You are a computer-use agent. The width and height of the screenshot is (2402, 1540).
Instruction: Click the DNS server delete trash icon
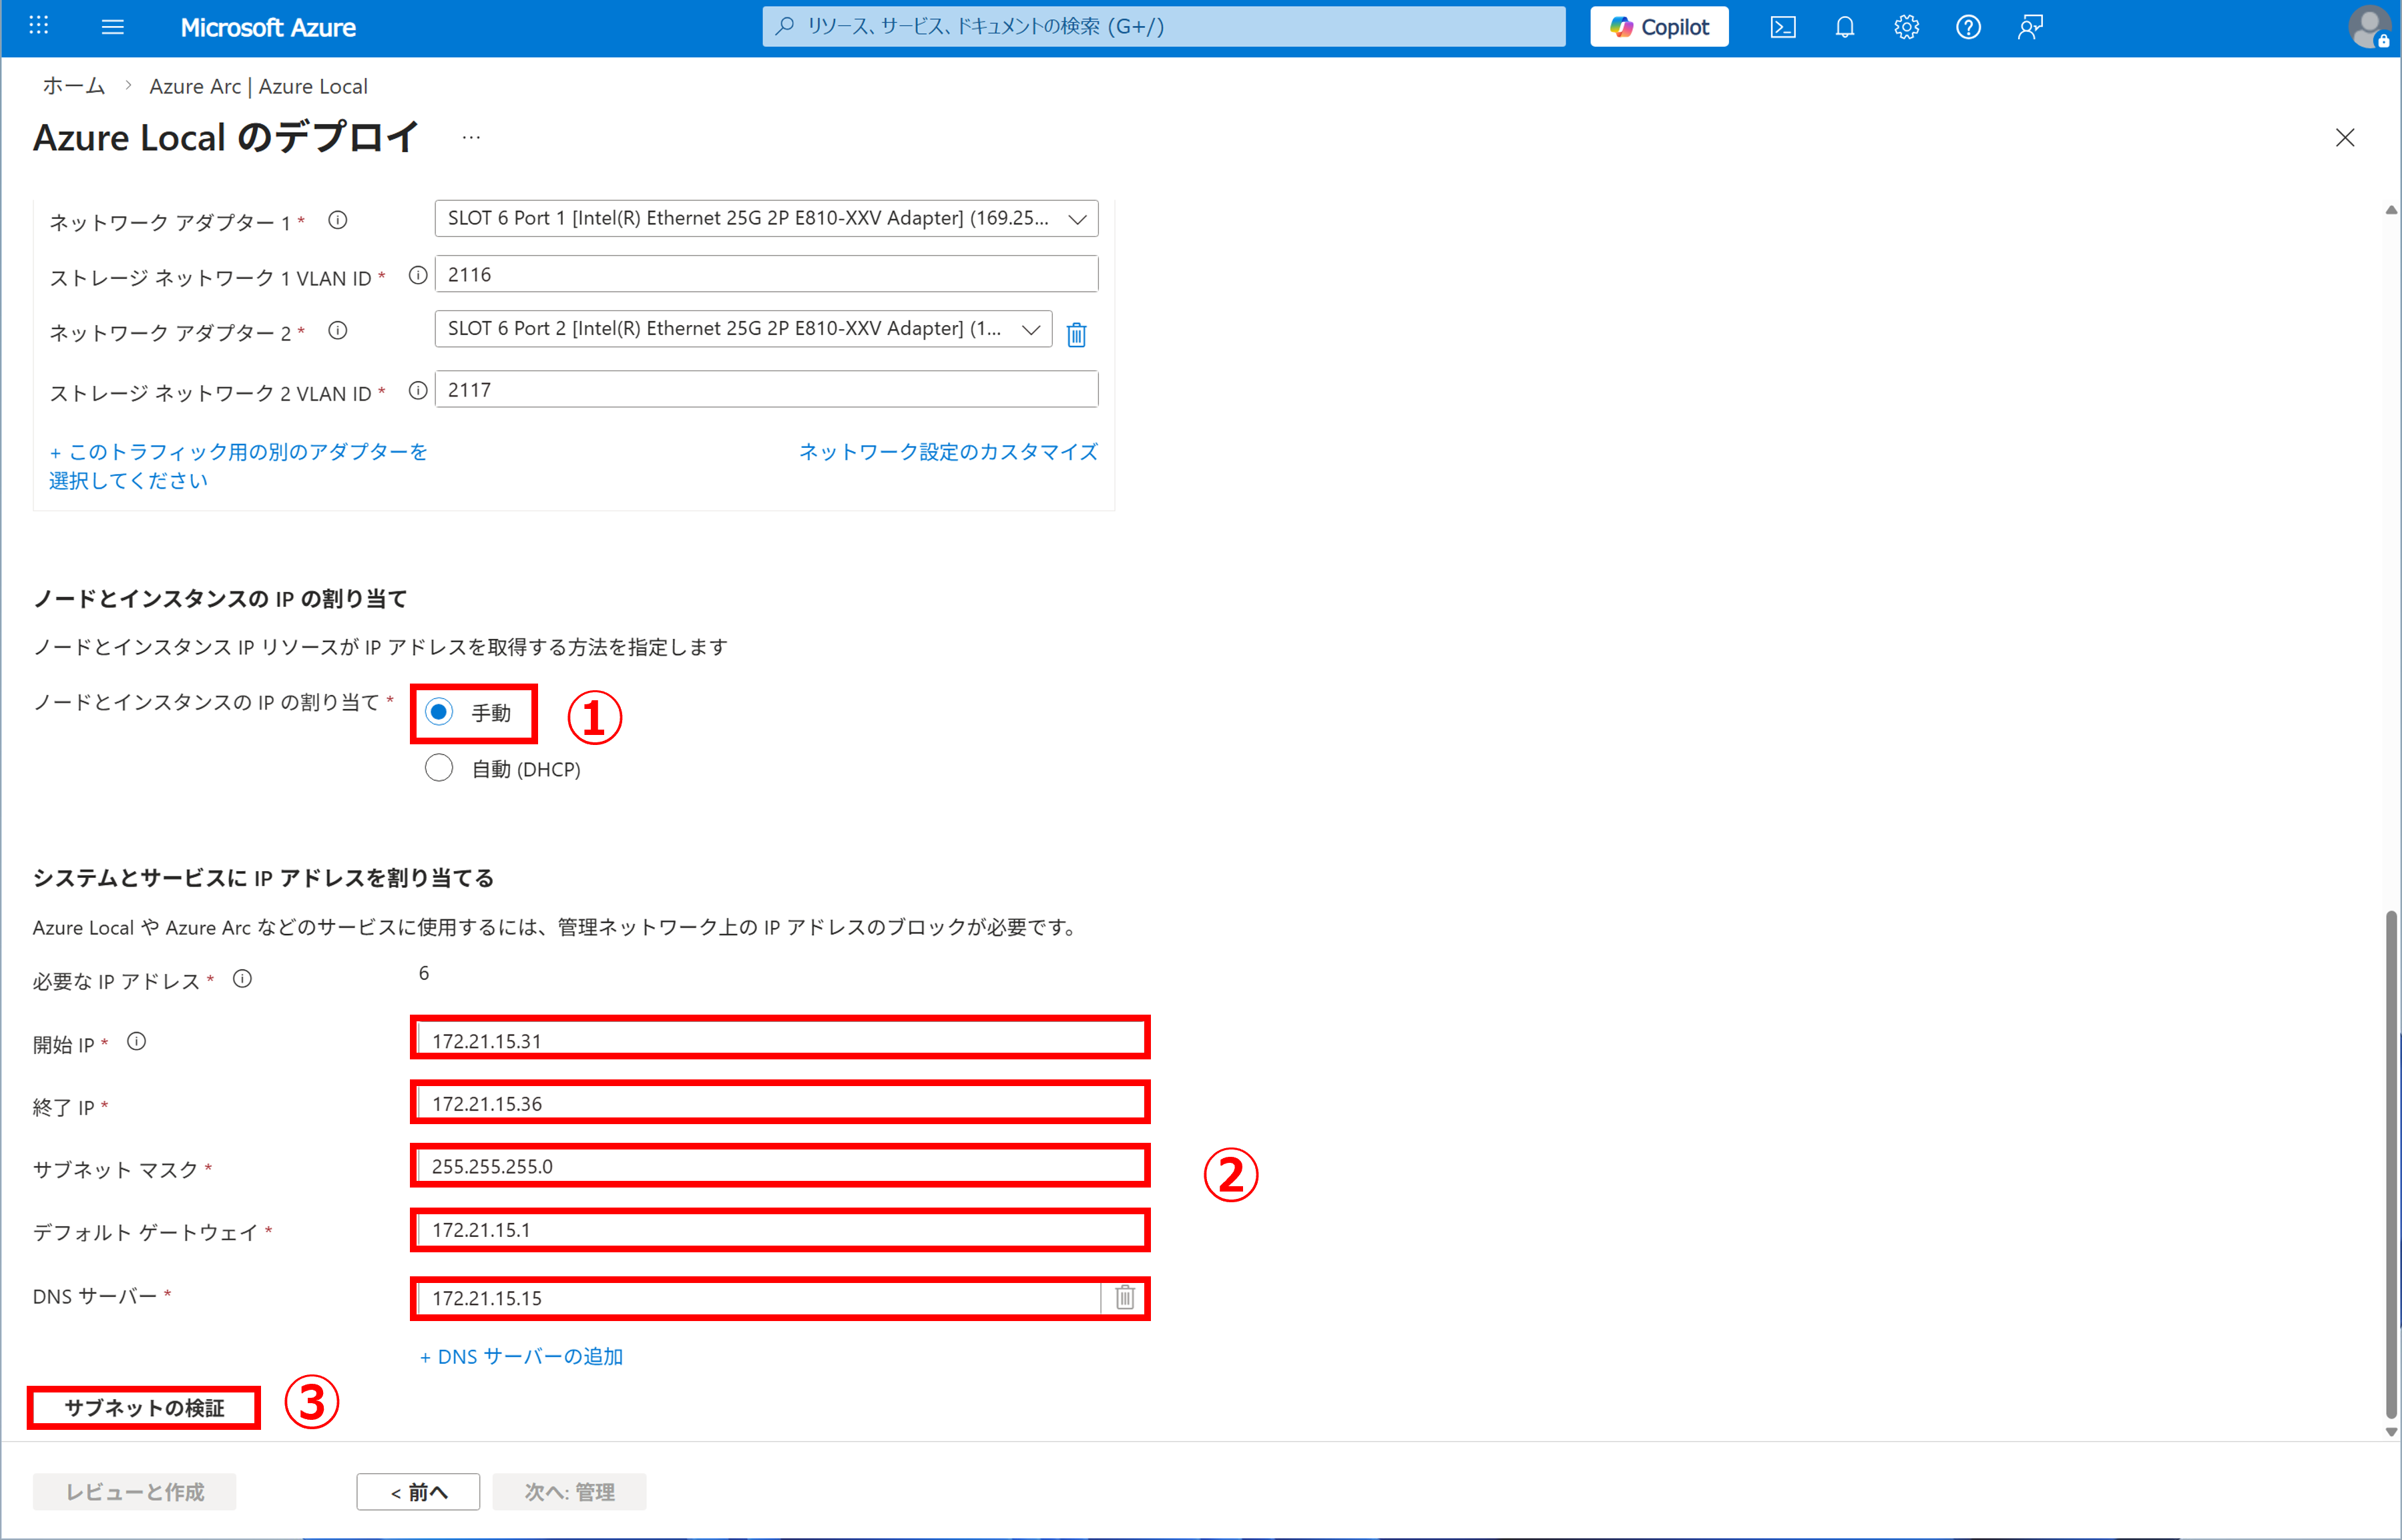1125,1297
